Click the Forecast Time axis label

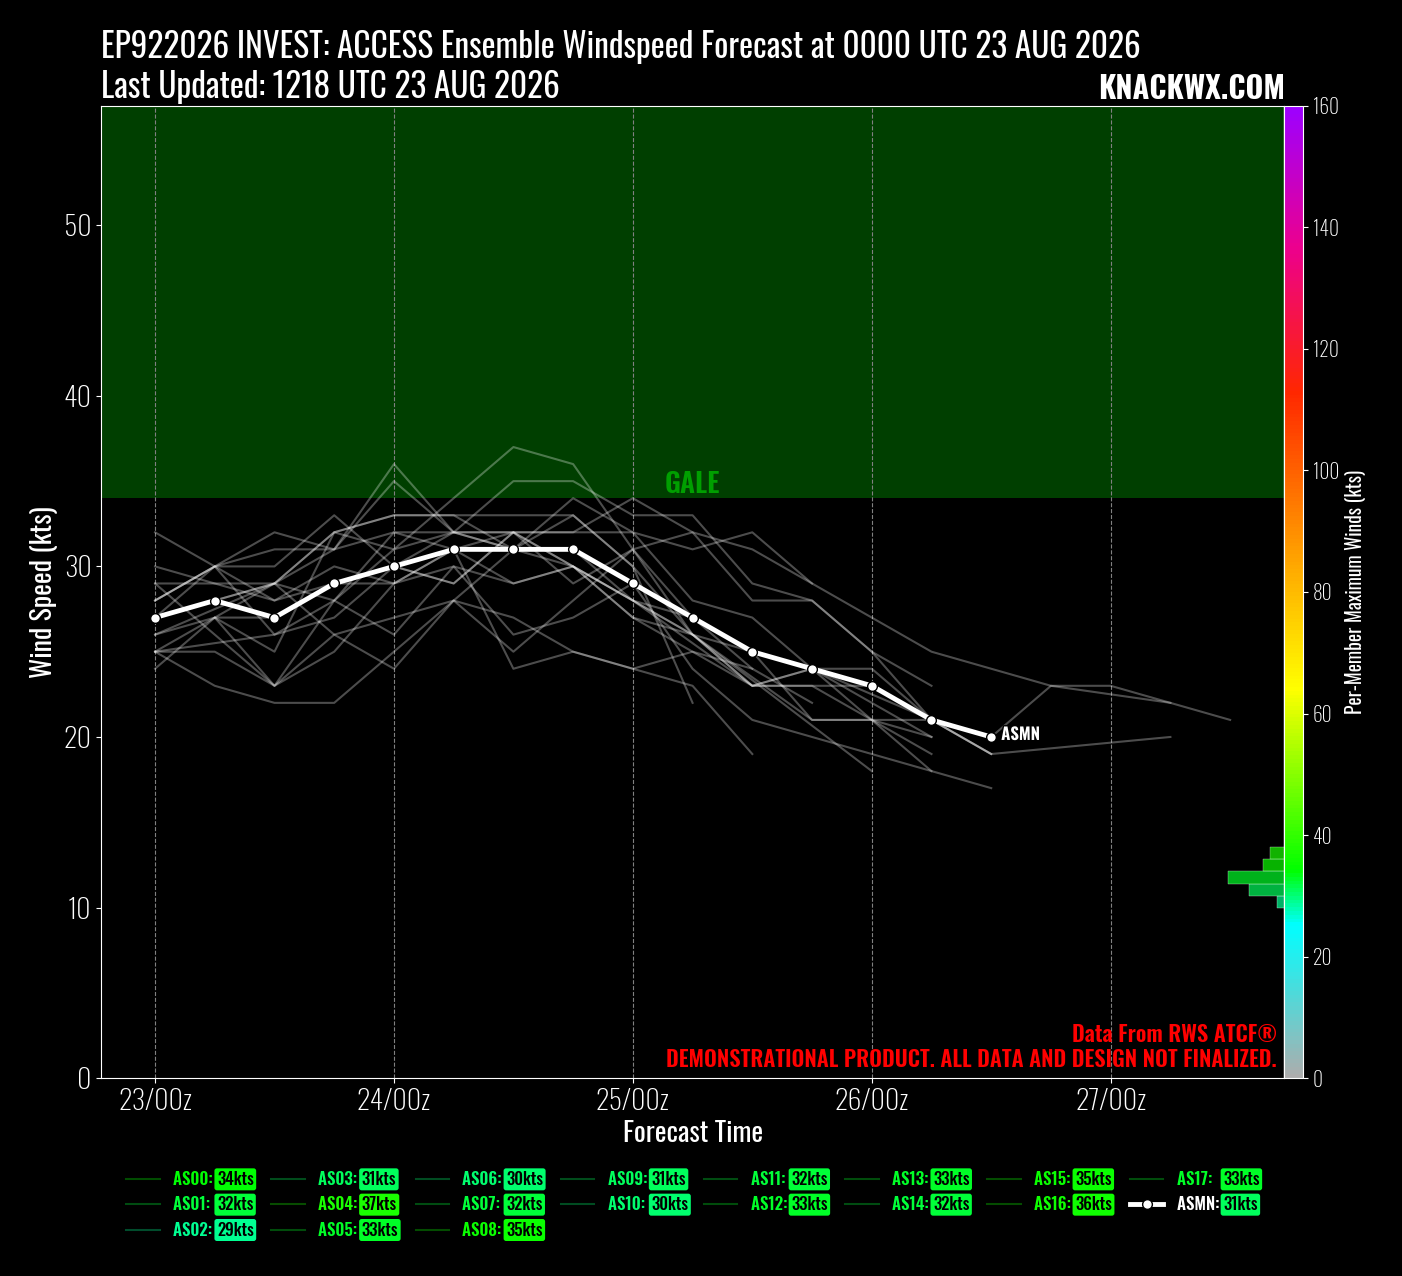(x=693, y=1132)
